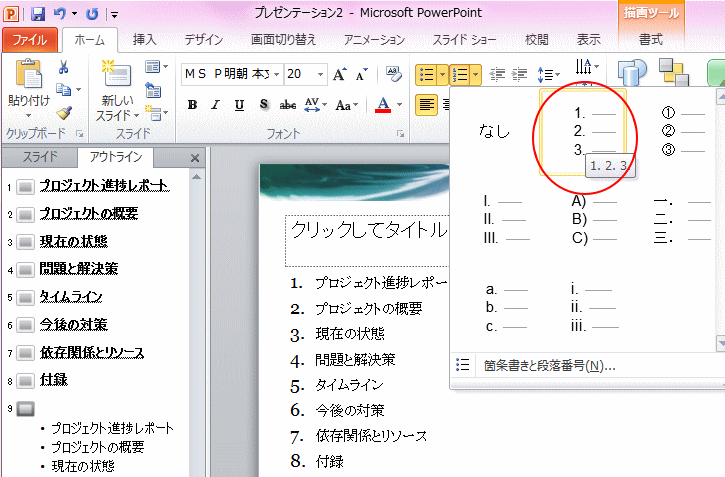Open the bullets dropdown arrow
The image size is (725, 477).
coord(442,74)
